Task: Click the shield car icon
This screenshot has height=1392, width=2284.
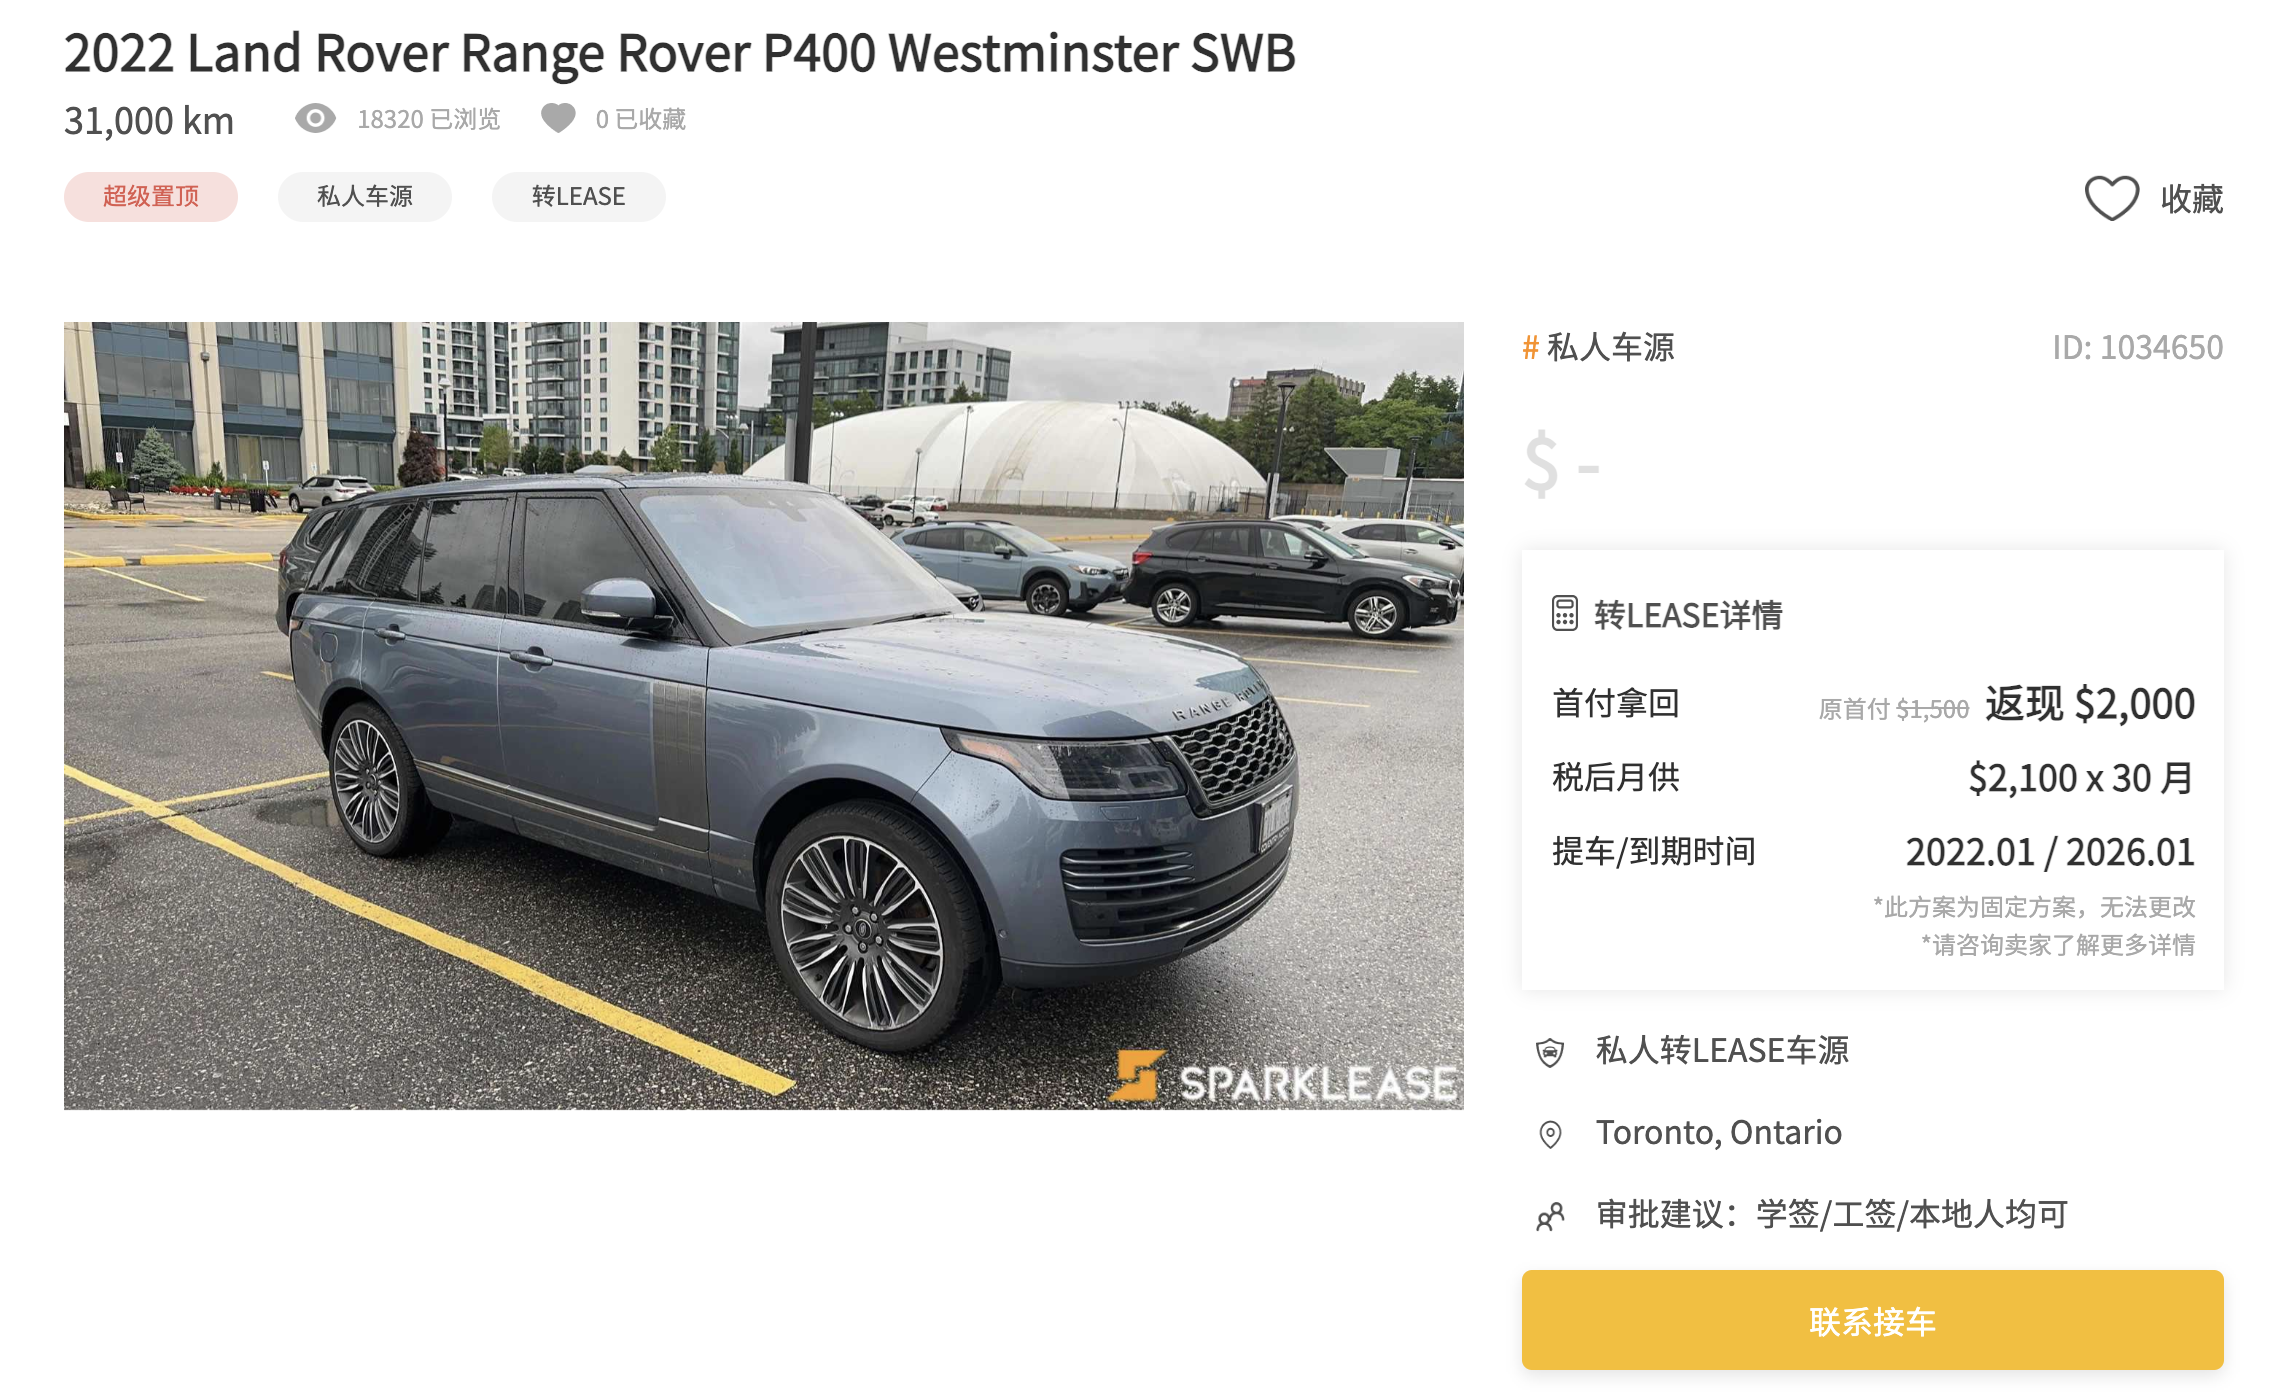Action: pyautogui.click(x=1550, y=1052)
